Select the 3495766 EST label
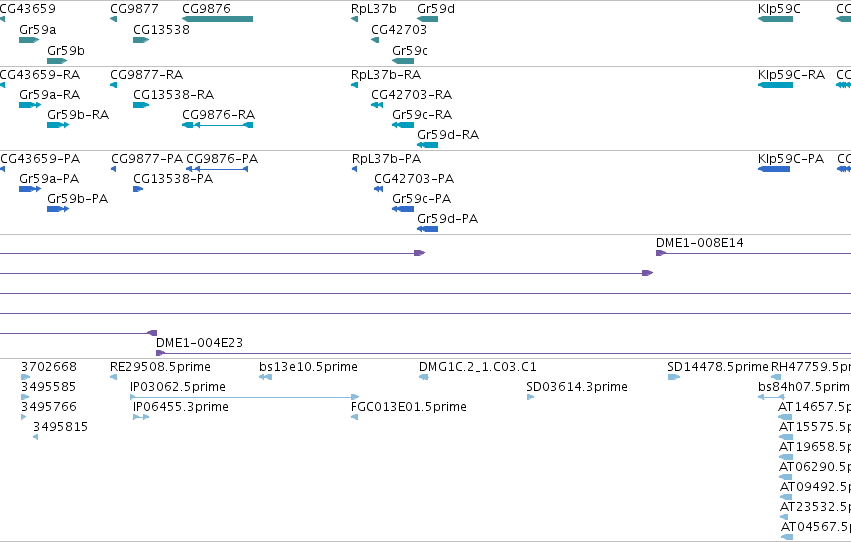Image resolution: width=851 pixels, height=542 pixels. click(x=49, y=407)
